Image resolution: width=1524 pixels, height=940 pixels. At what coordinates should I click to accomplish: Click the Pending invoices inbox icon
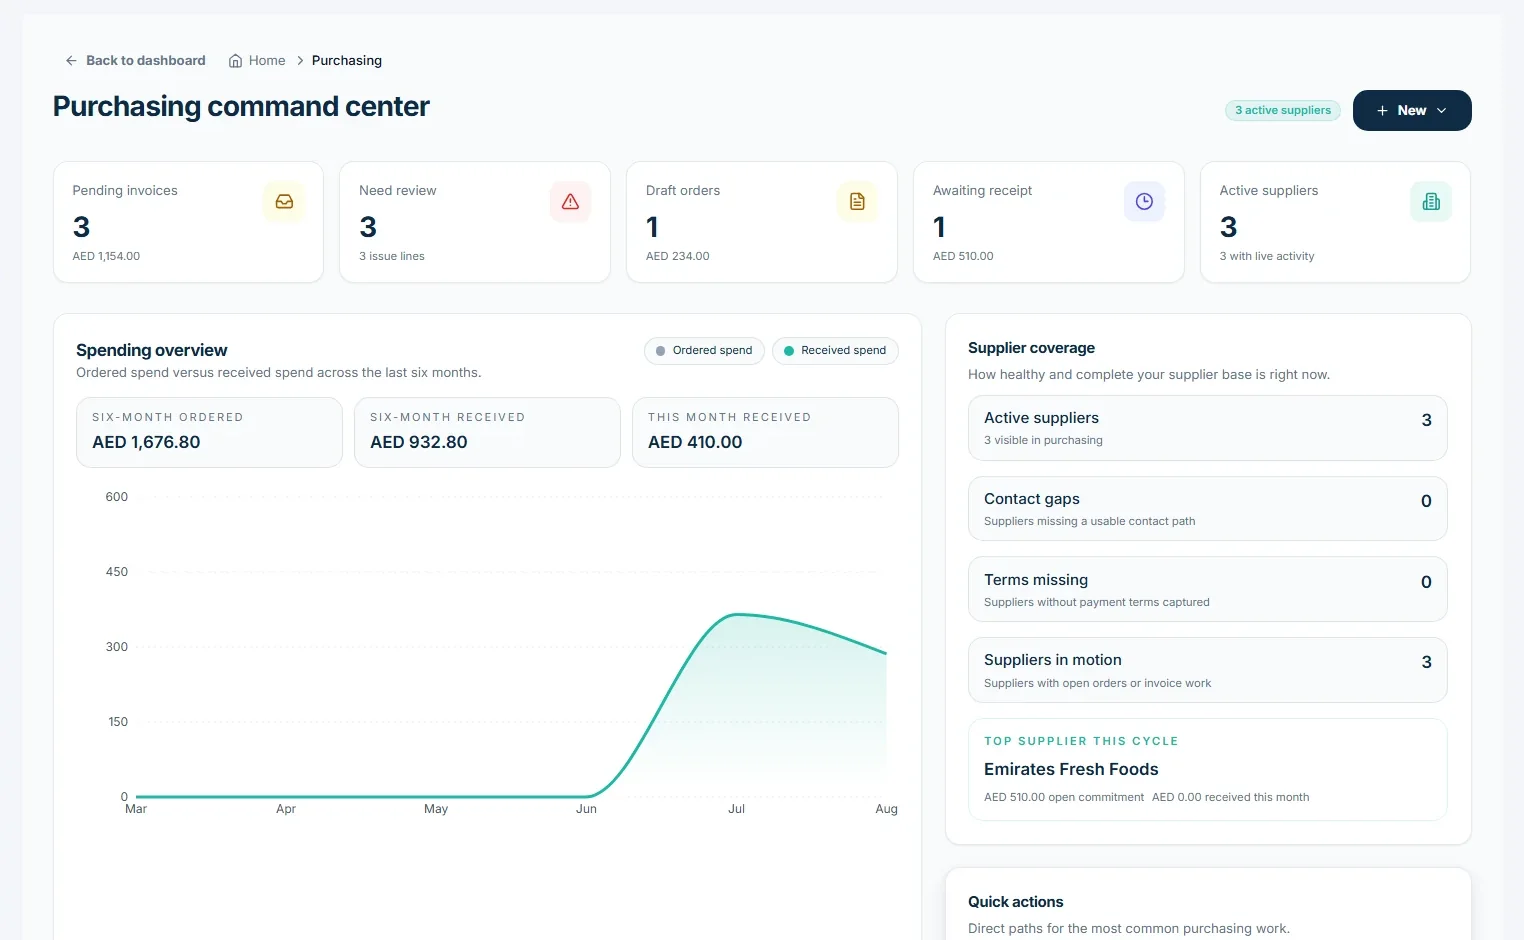point(284,201)
